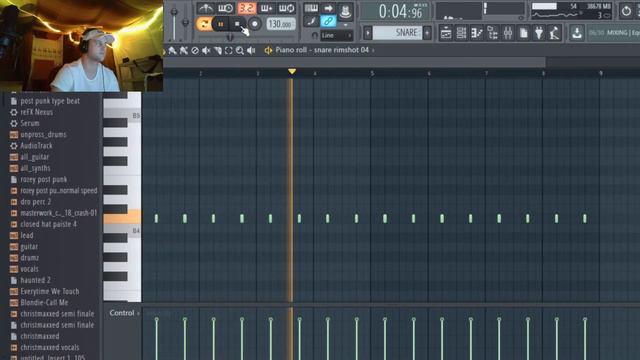Click the swing slider below transport

click(x=230, y=38)
